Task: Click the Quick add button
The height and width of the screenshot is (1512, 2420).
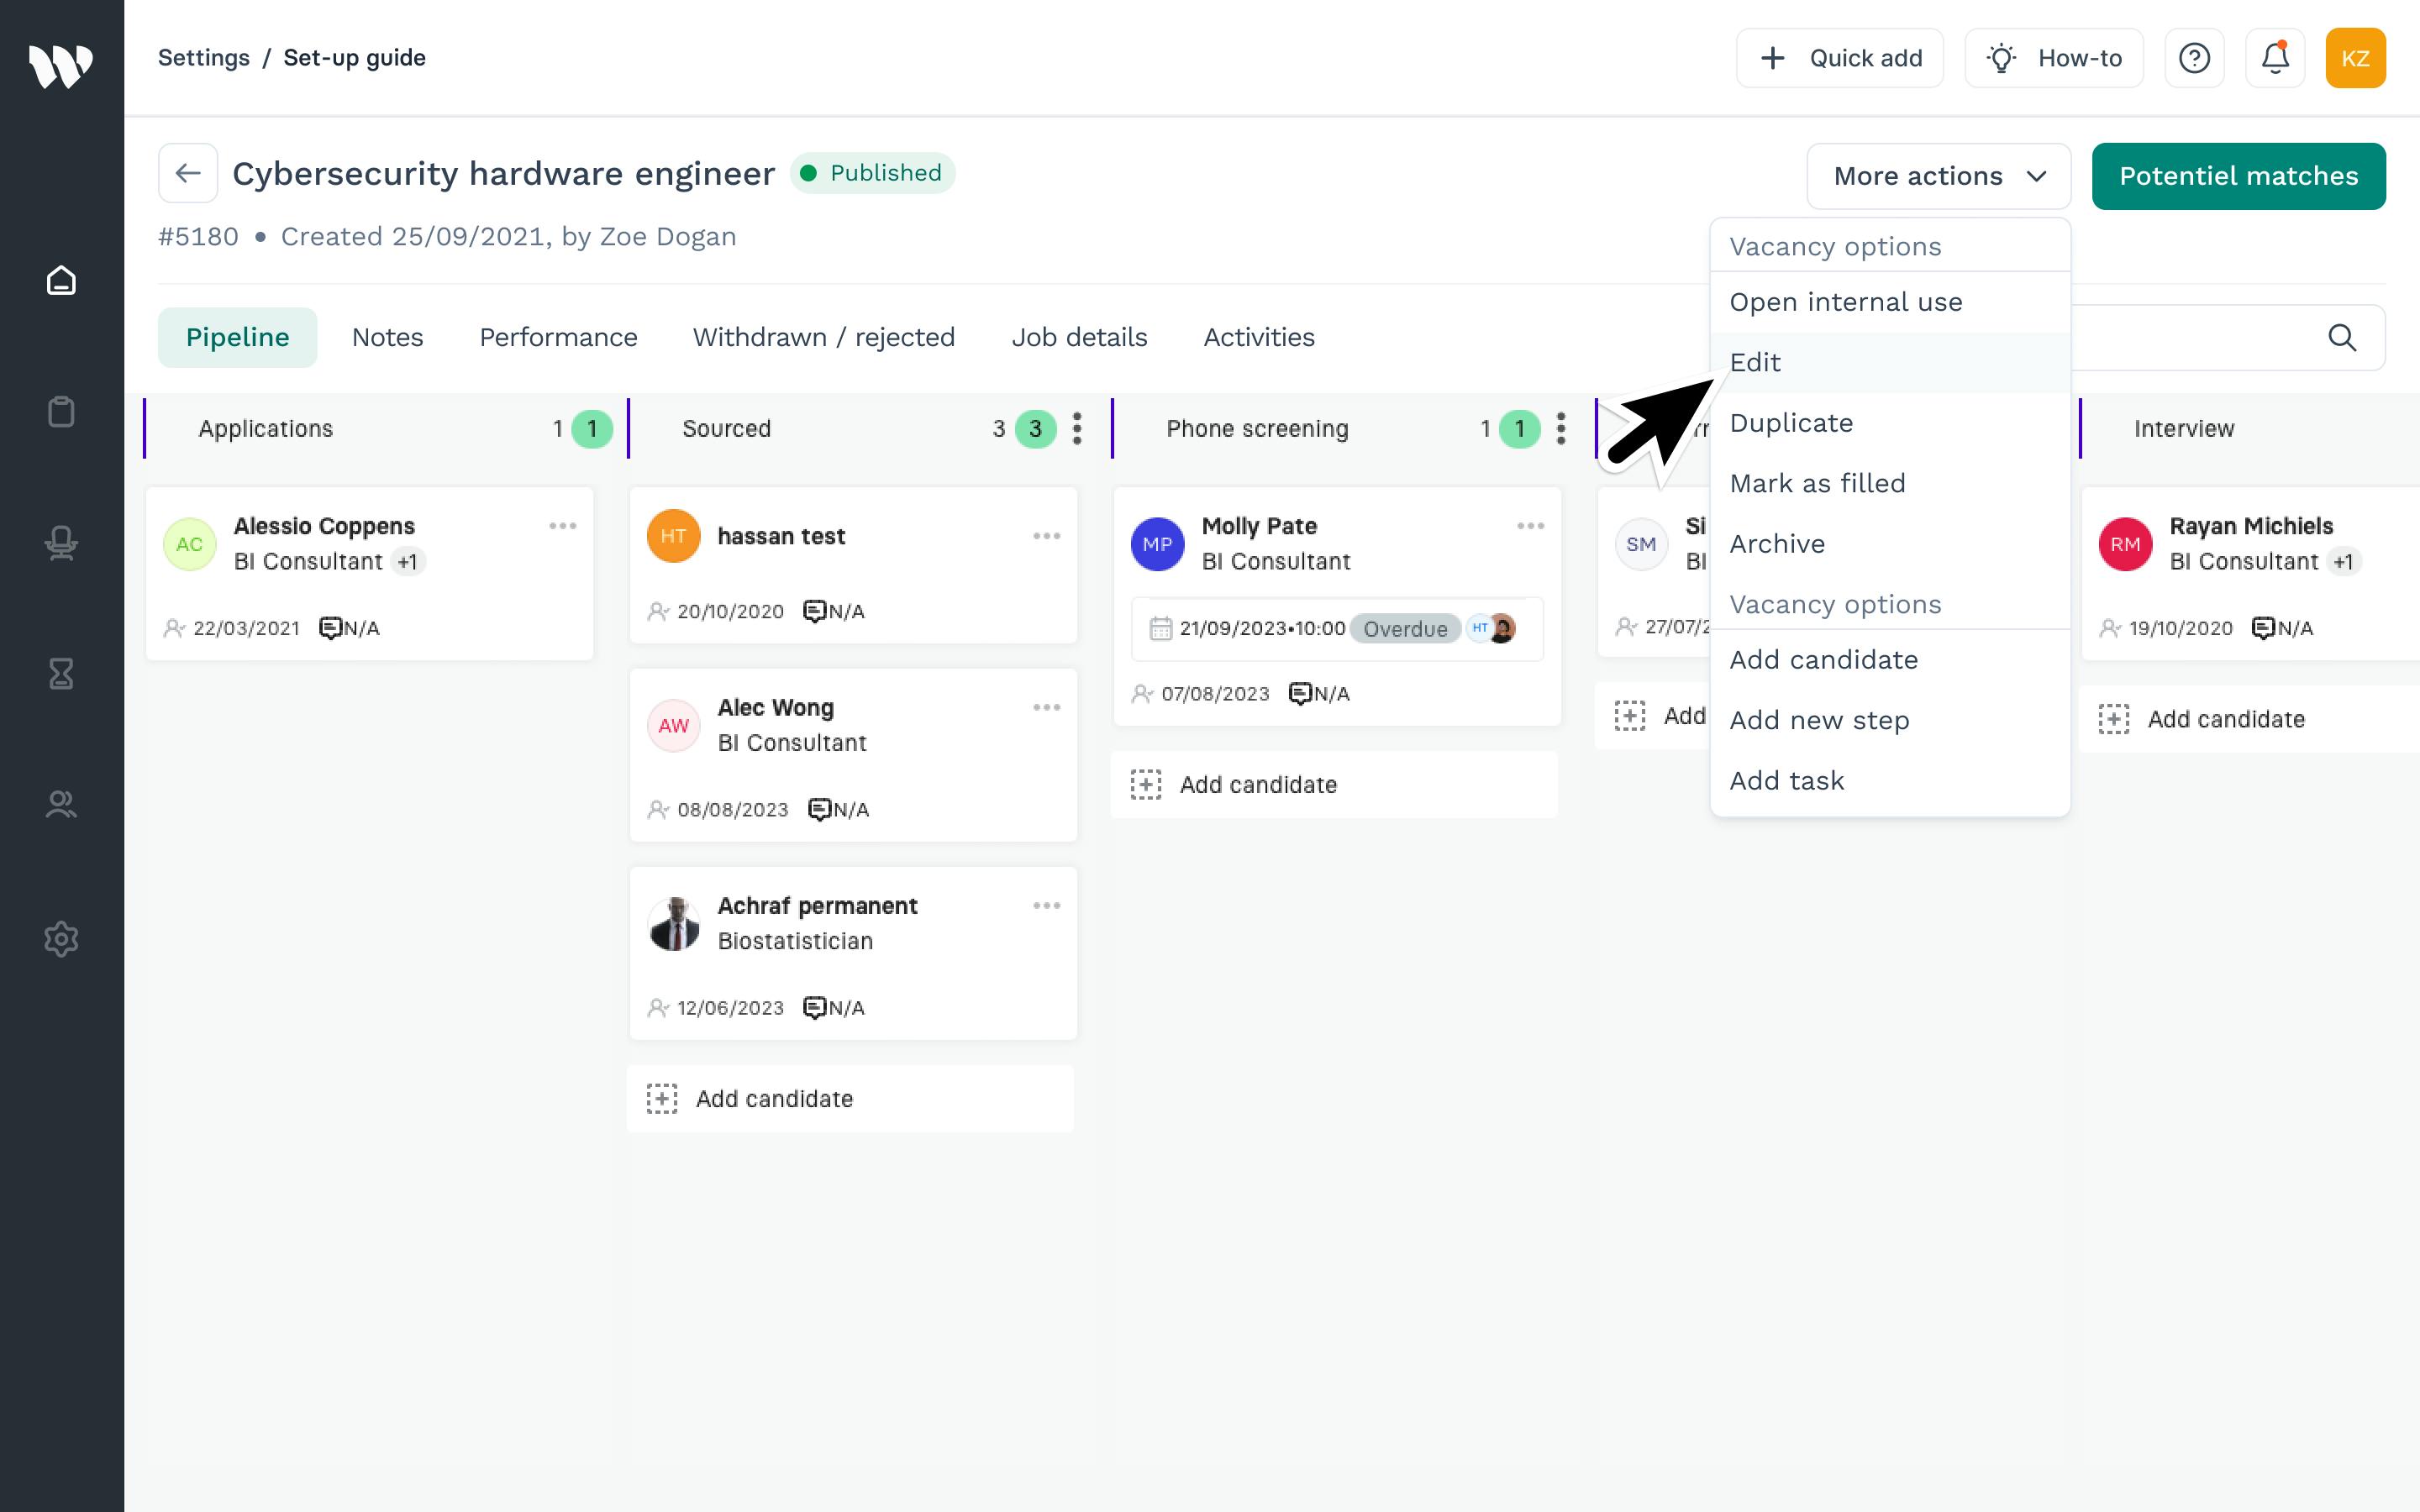Action: 1840,58
